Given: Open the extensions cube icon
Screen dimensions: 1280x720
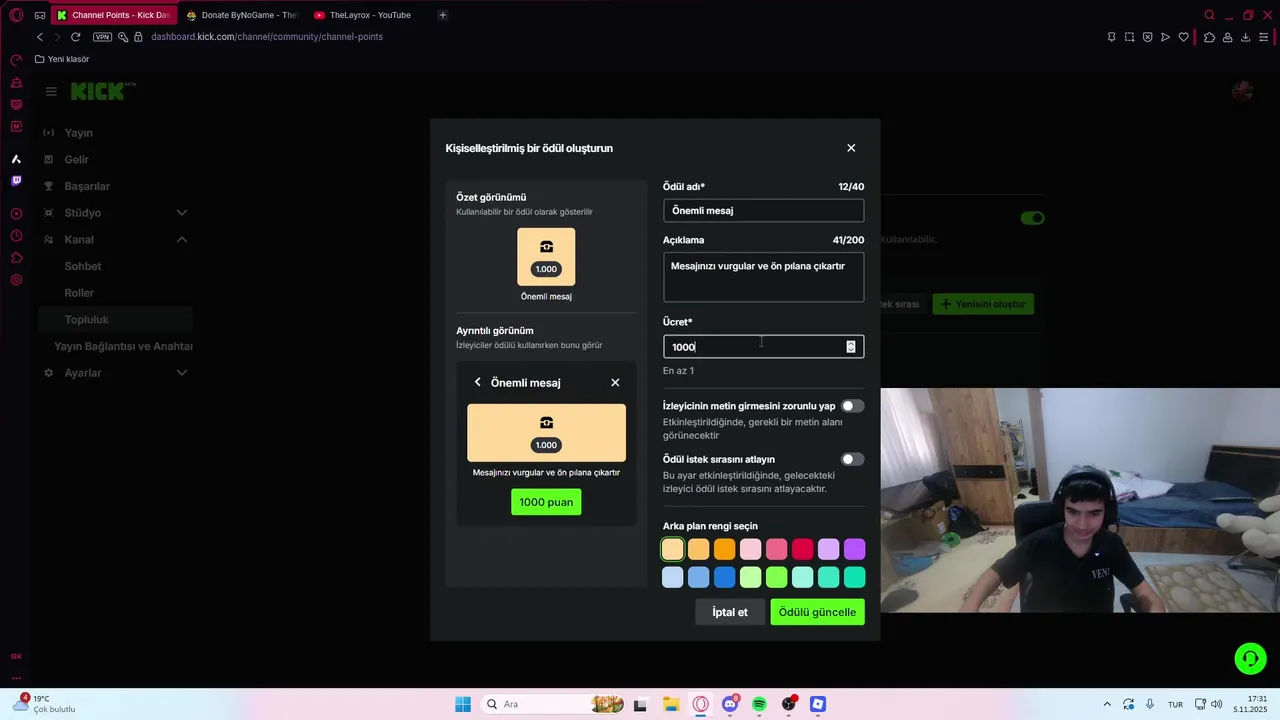Looking at the screenshot, I should [1209, 37].
